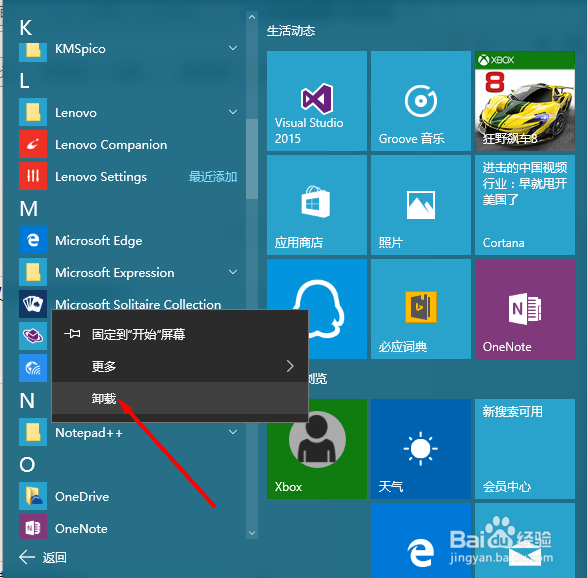Jump via the letter M header
The width and height of the screenshot is (587, 578).
[x=28, y=209]
